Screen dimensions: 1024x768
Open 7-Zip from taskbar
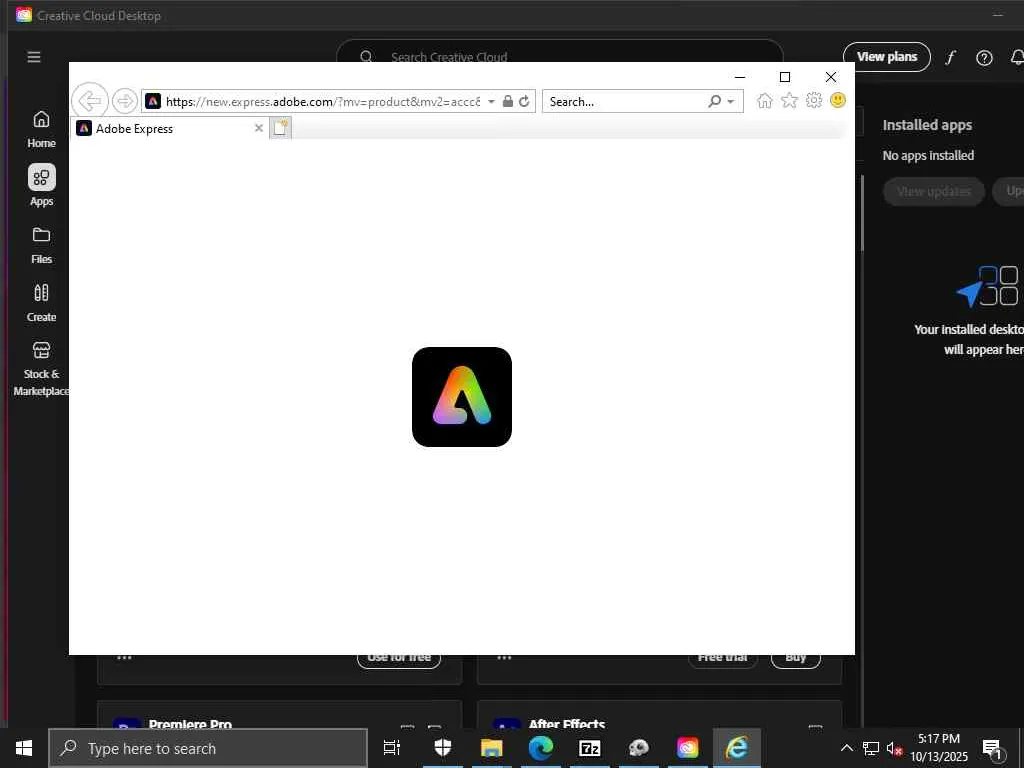pos(590,748)
